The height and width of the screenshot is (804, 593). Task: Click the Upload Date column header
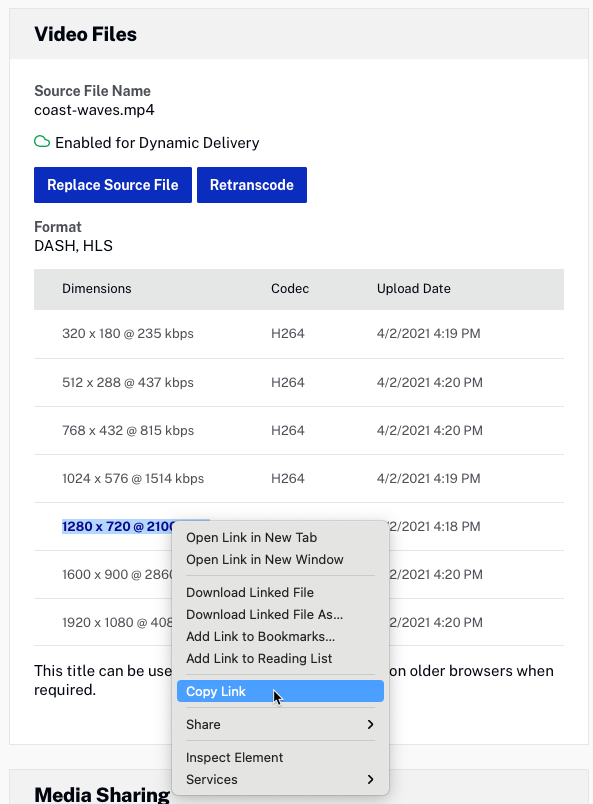[413, 289]
